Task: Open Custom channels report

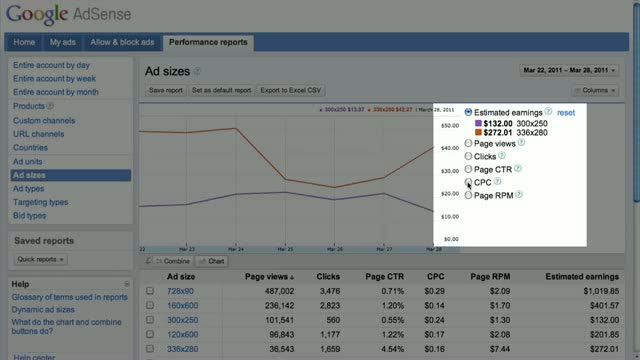Action: [44, 120]
